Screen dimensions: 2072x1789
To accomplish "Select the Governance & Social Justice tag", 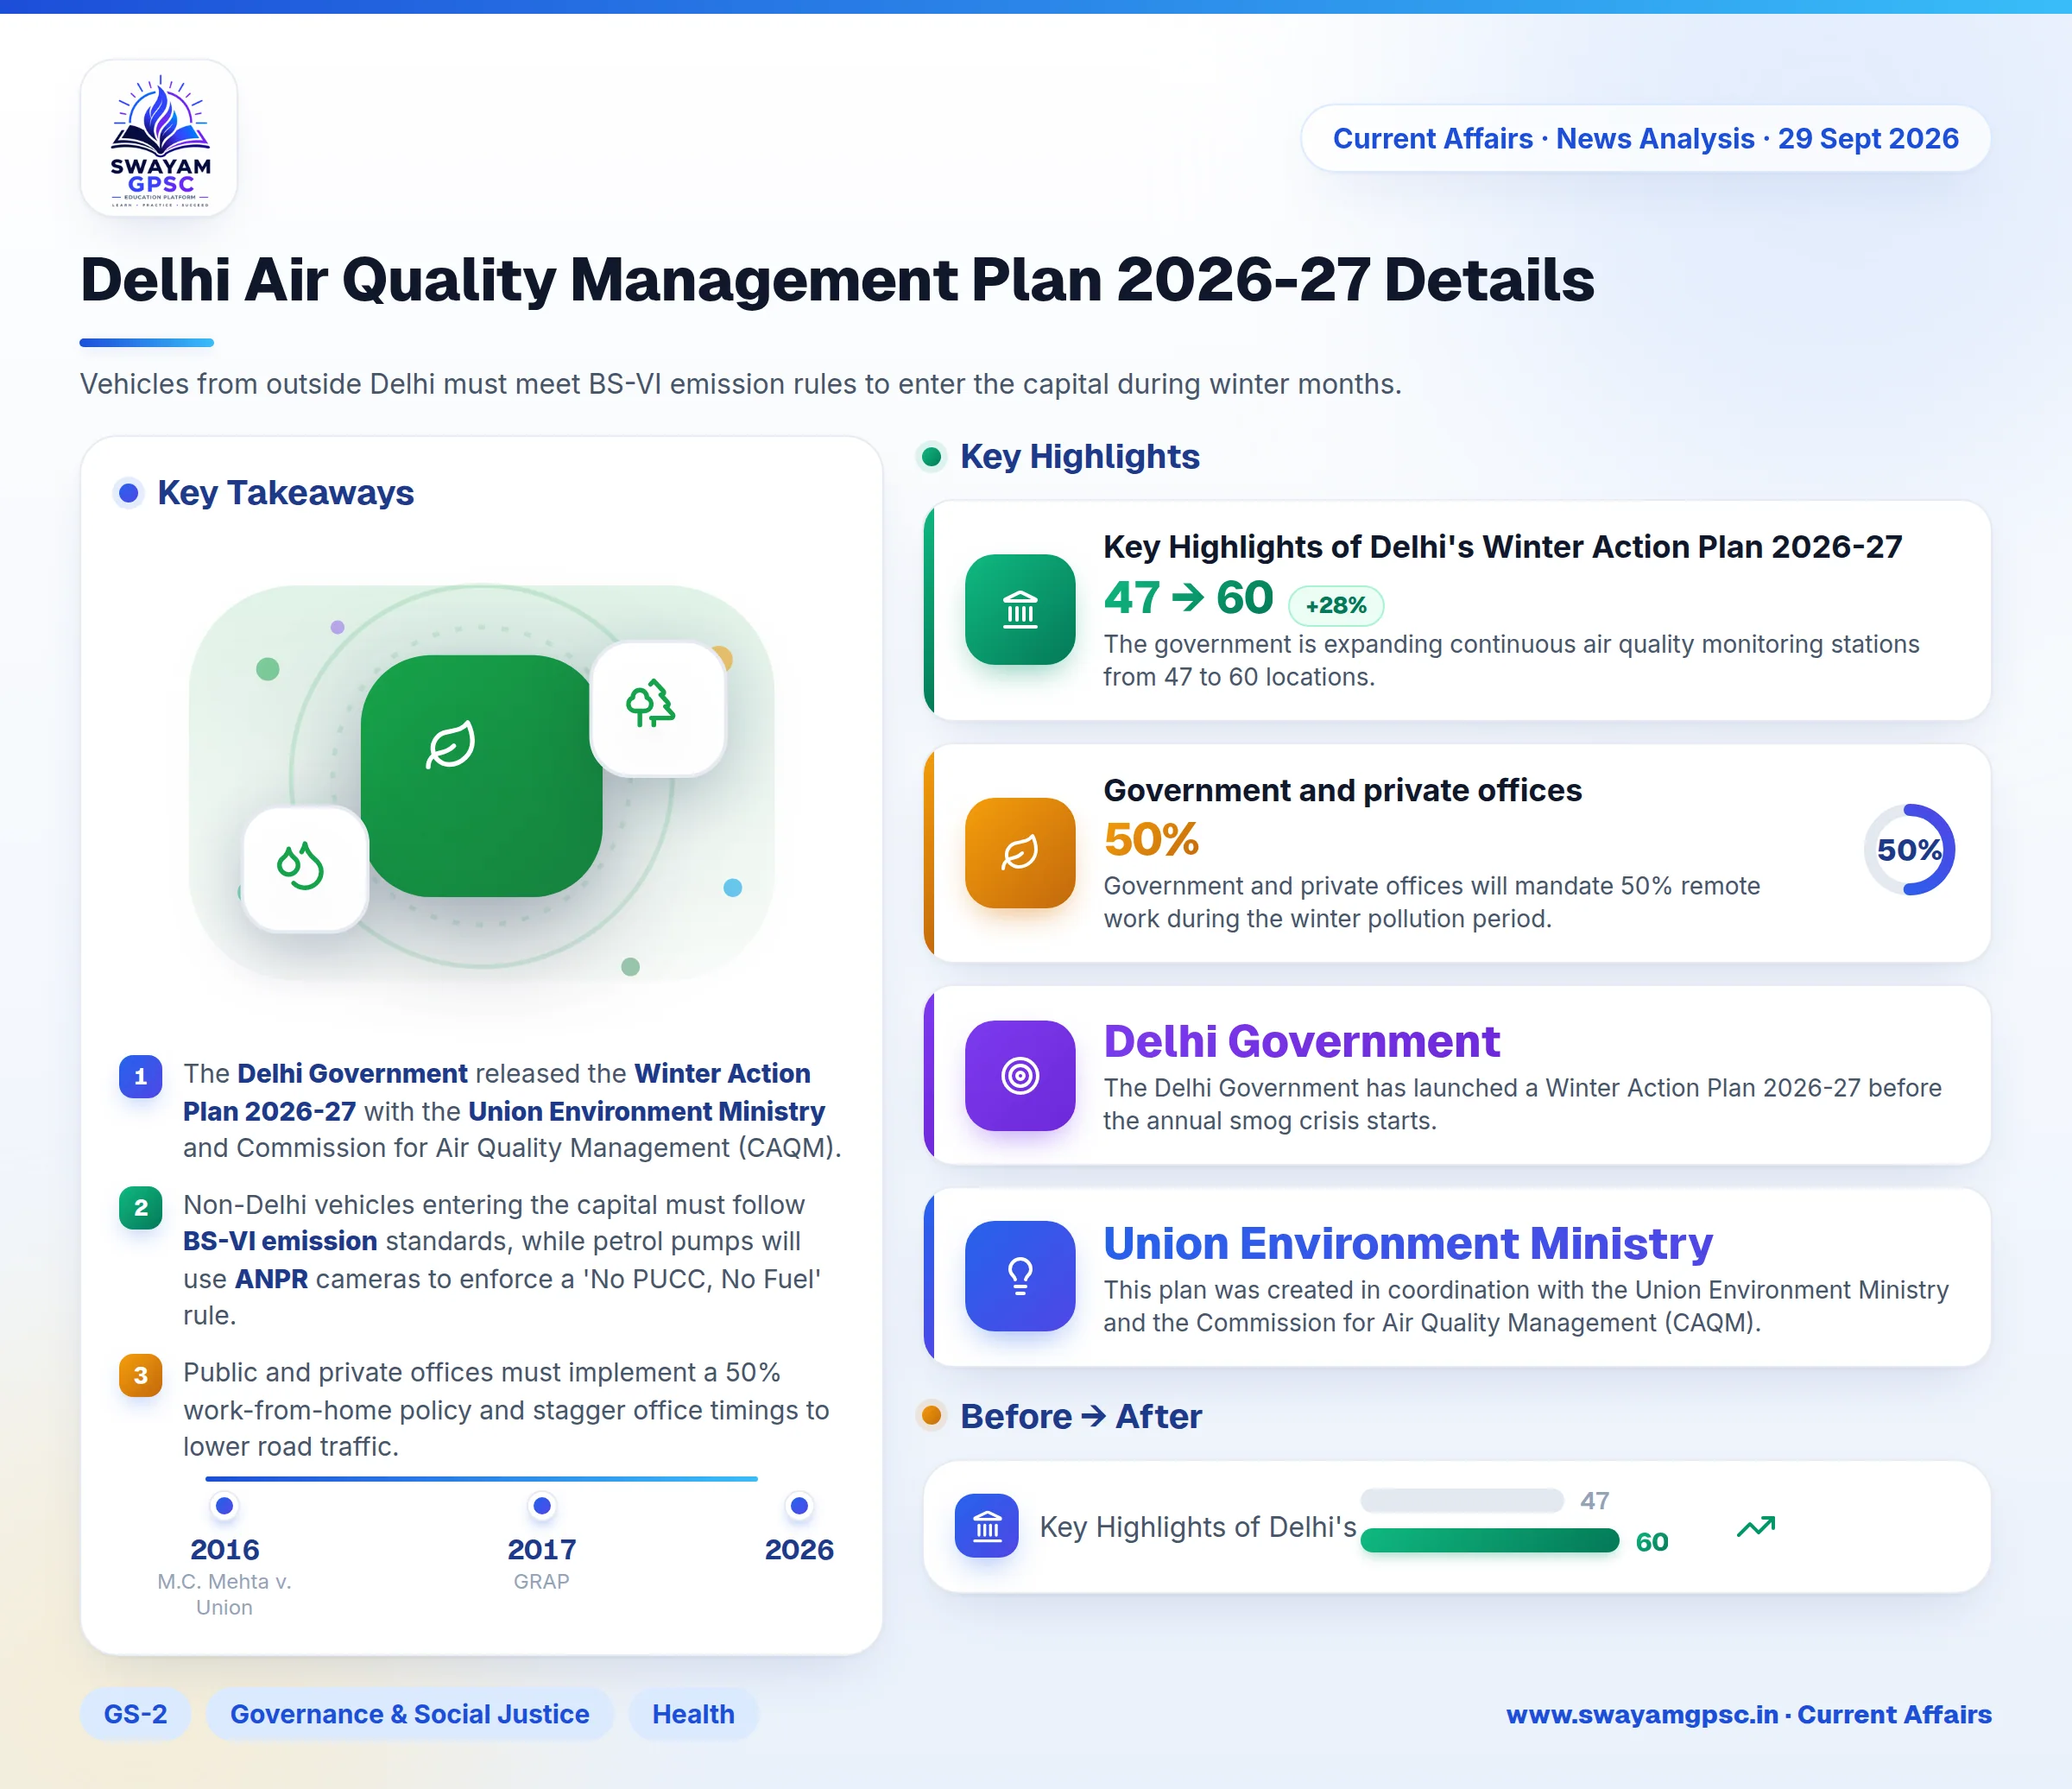I will click(409, 1714).
